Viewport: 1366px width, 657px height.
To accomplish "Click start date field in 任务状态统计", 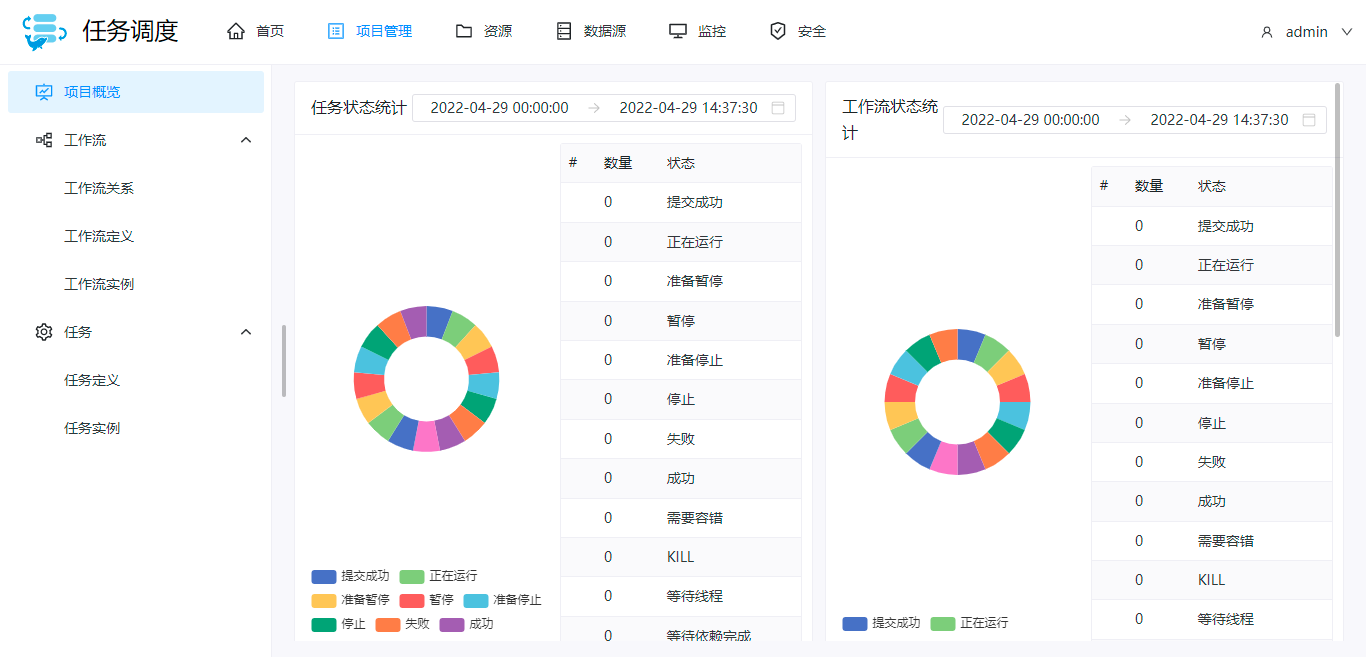I will (x=499, y=108).
